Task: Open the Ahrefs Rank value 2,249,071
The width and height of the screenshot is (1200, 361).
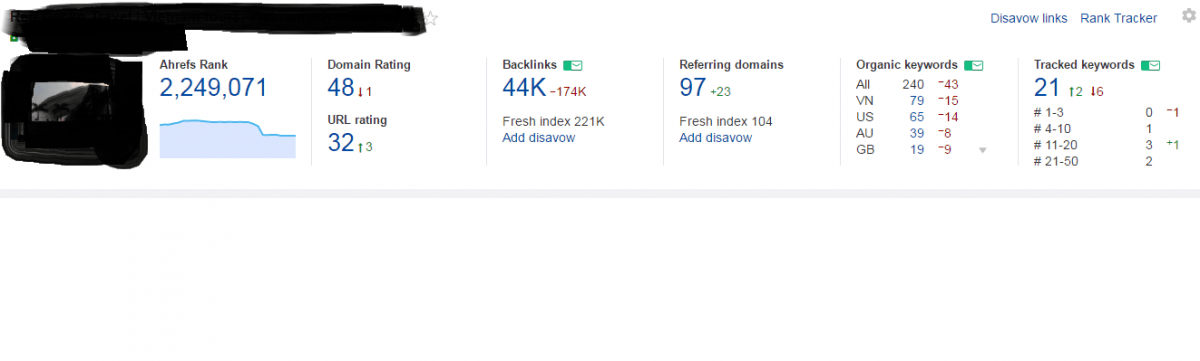Action: coord(214,88)
